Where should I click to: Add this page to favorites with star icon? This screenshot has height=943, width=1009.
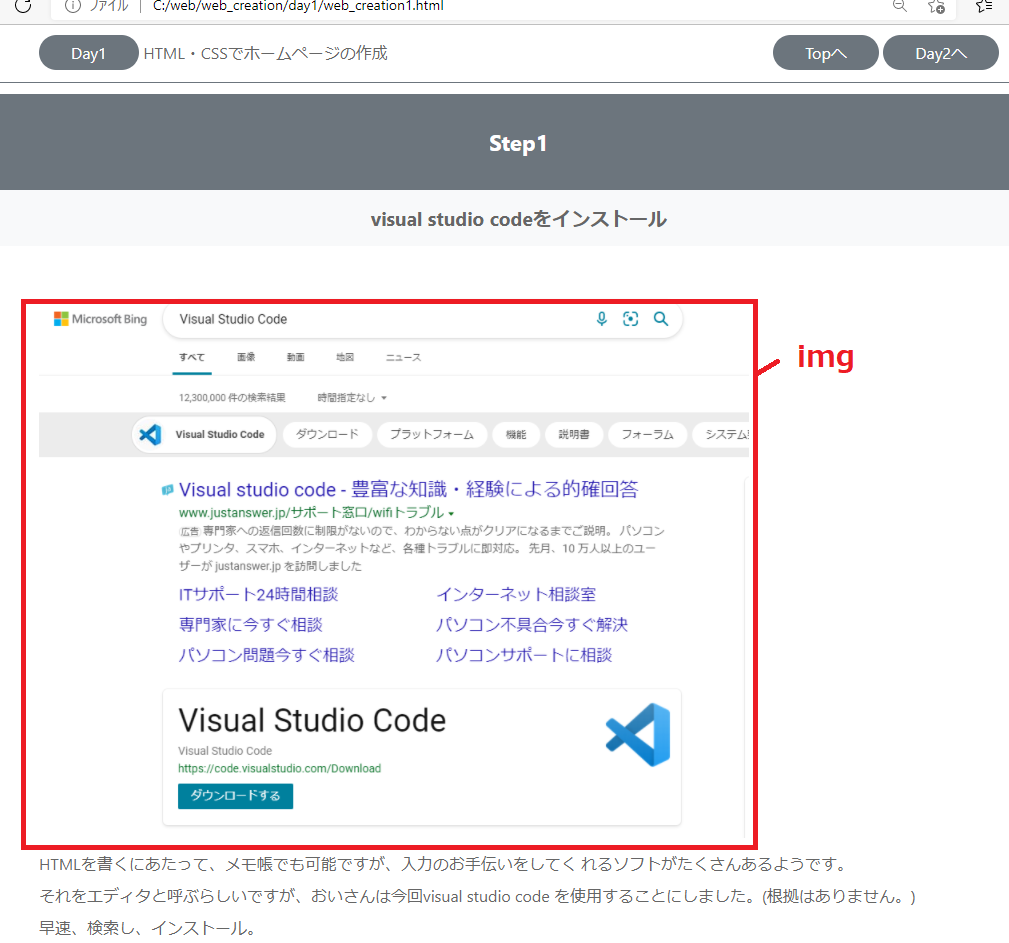936,6
